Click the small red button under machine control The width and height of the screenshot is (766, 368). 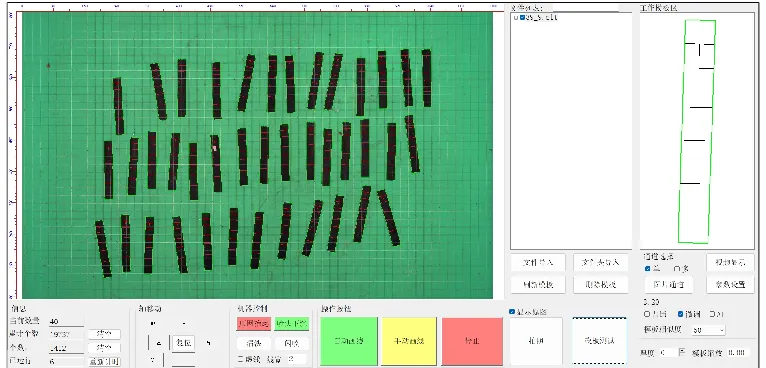254,324
